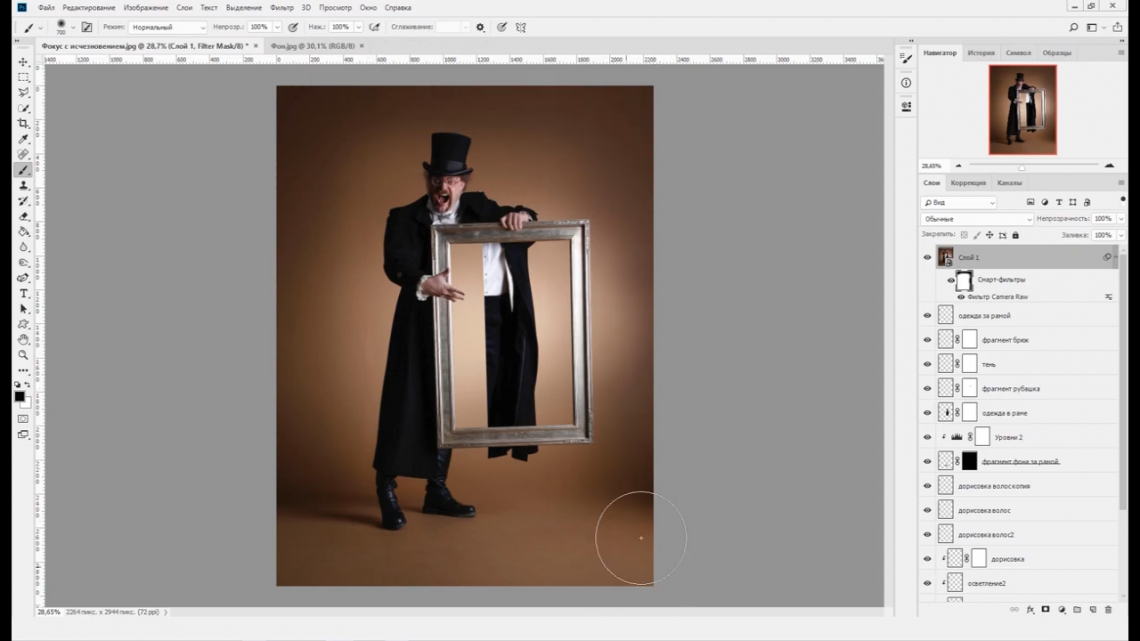The image size is (1140, 641).
Task: Click the Navigator preview thumbnail
Action: click(1022, 110)
